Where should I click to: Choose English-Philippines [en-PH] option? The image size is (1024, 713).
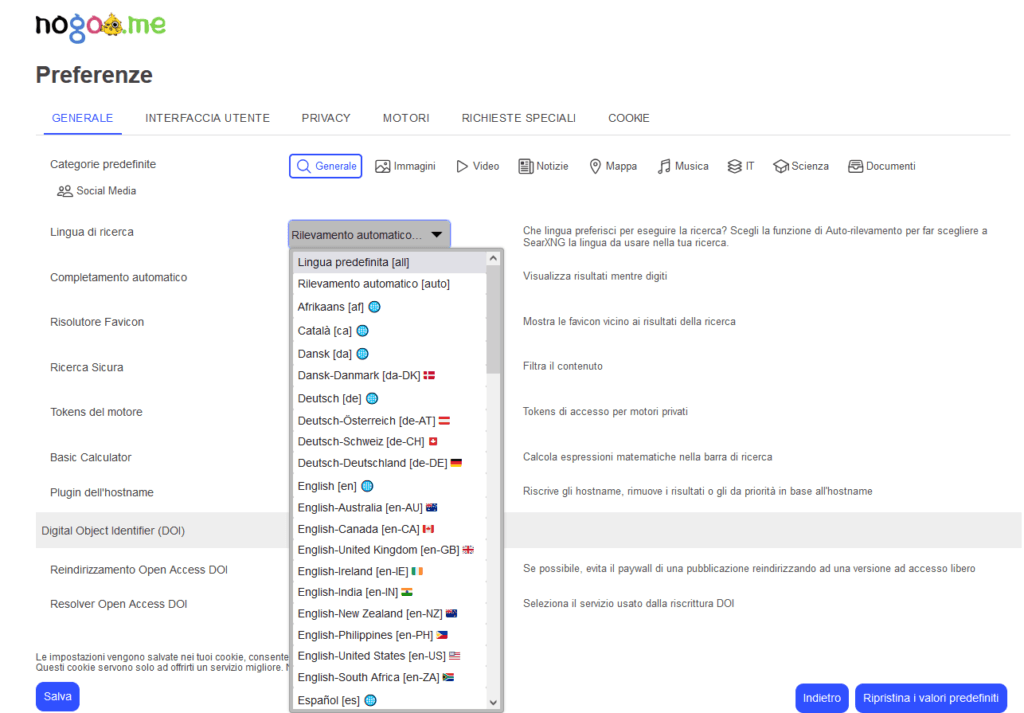click(389, 635)
